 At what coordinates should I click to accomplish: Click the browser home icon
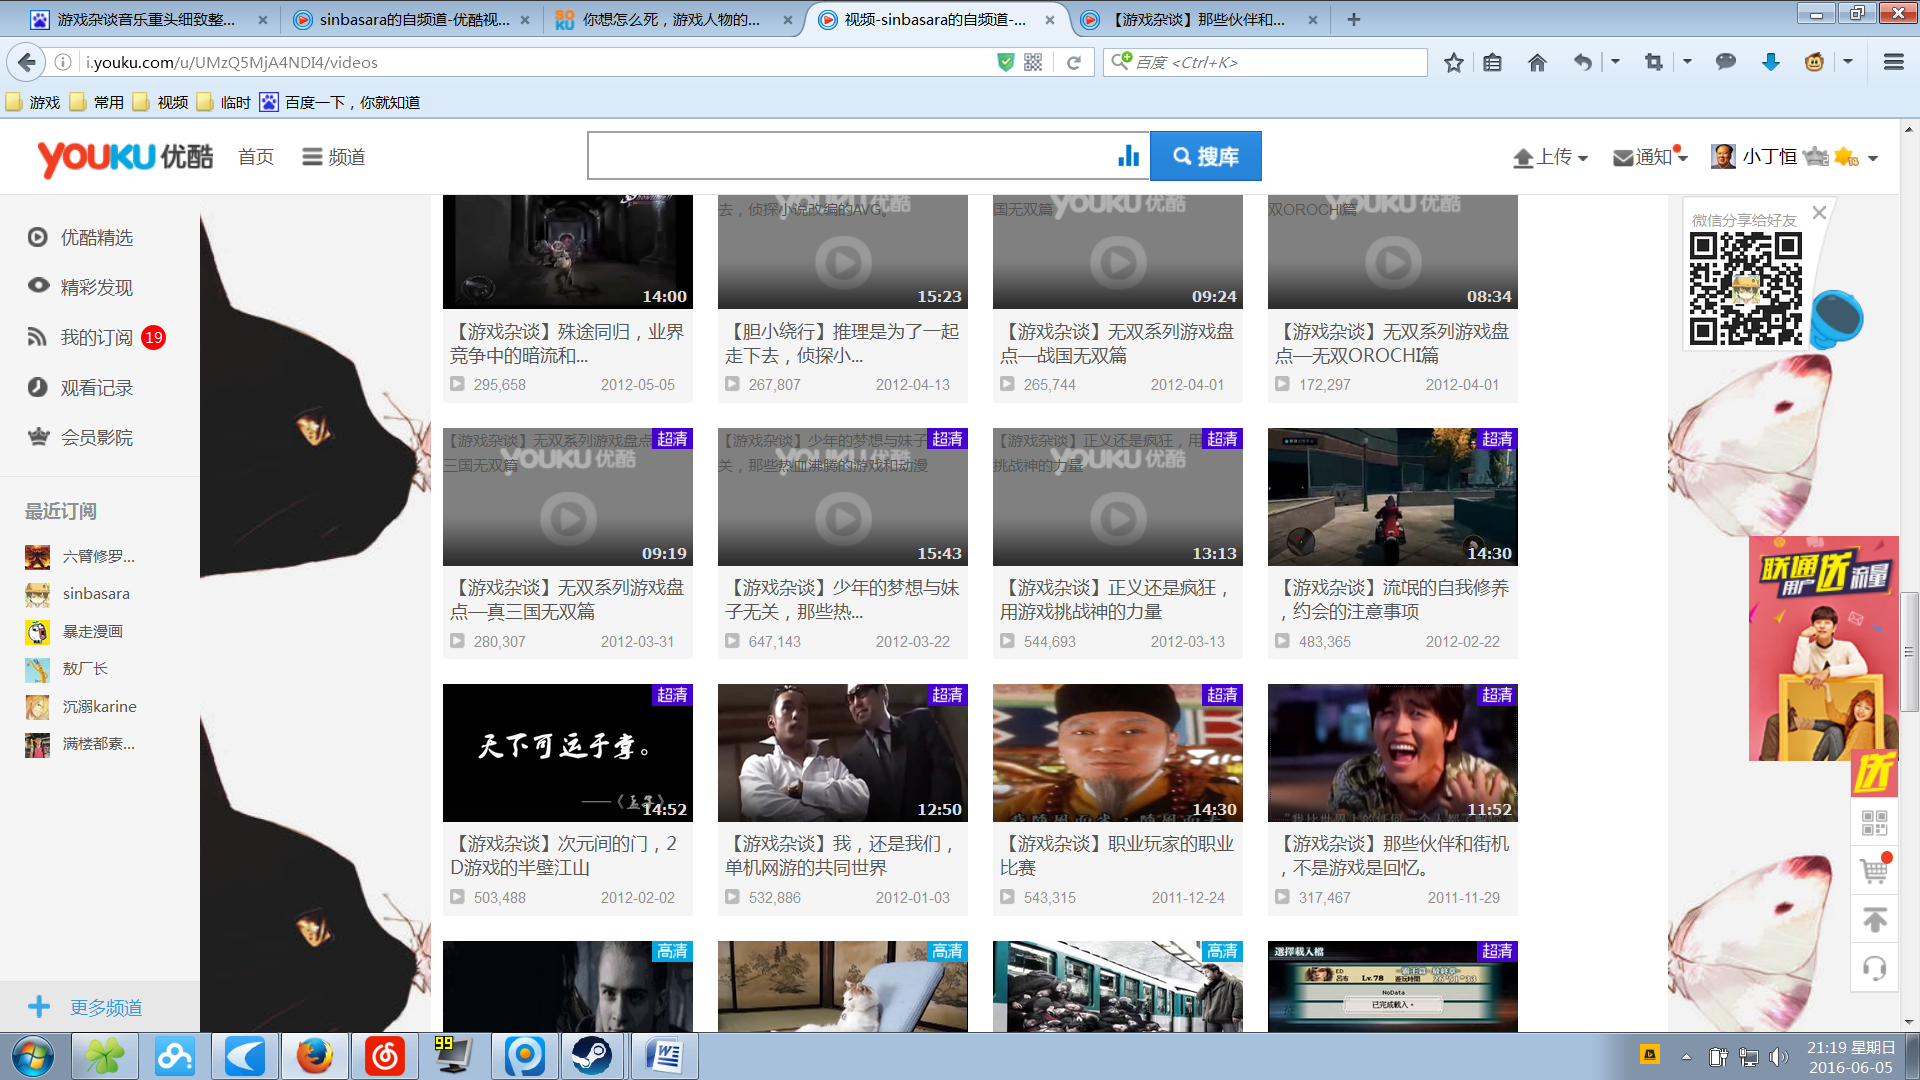[x=1537, y=63]
